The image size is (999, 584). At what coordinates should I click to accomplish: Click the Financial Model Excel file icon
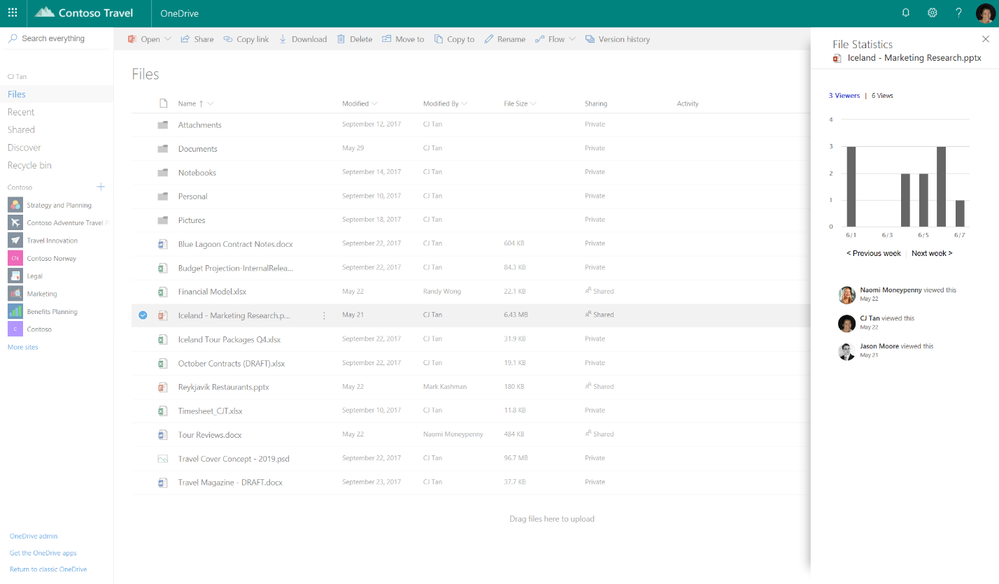(162, 292)
